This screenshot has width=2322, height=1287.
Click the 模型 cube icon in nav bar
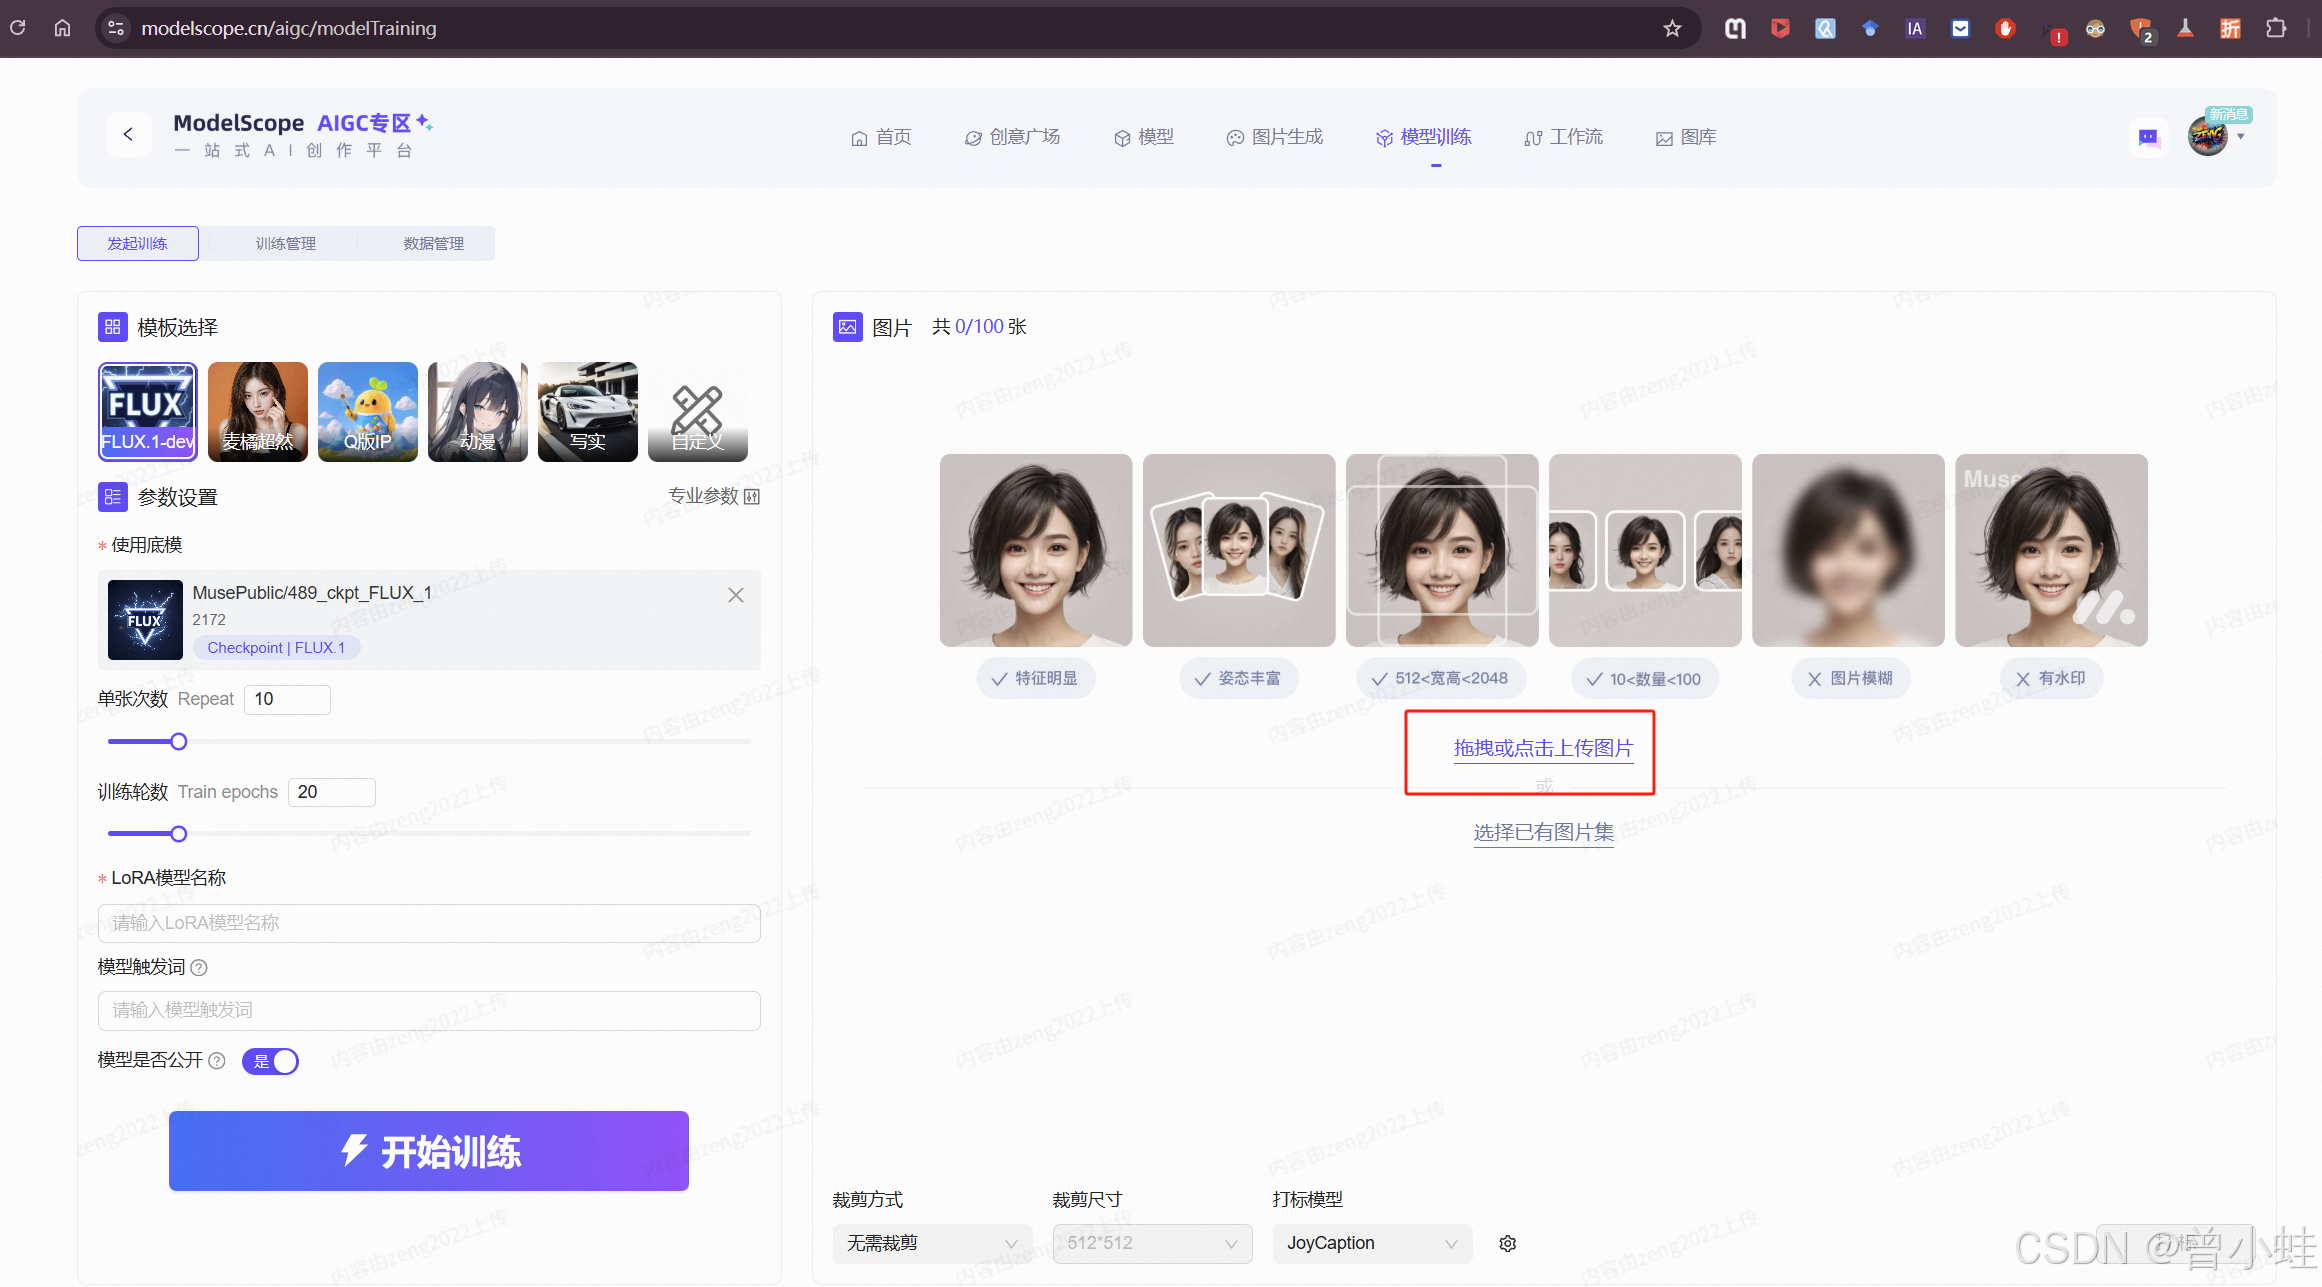coord(1122,137)
